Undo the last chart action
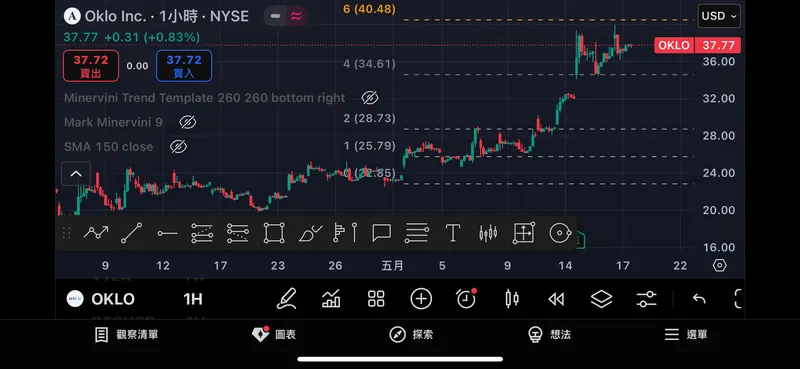The image size is (800, 369). click(699, 299)
